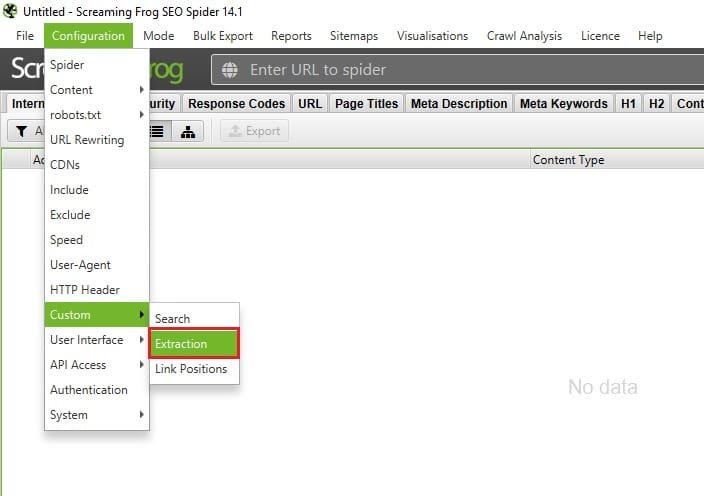The image size is (704, 496).
Task: Select the URL Rewriting menu option
Action: tap(87, 140)
